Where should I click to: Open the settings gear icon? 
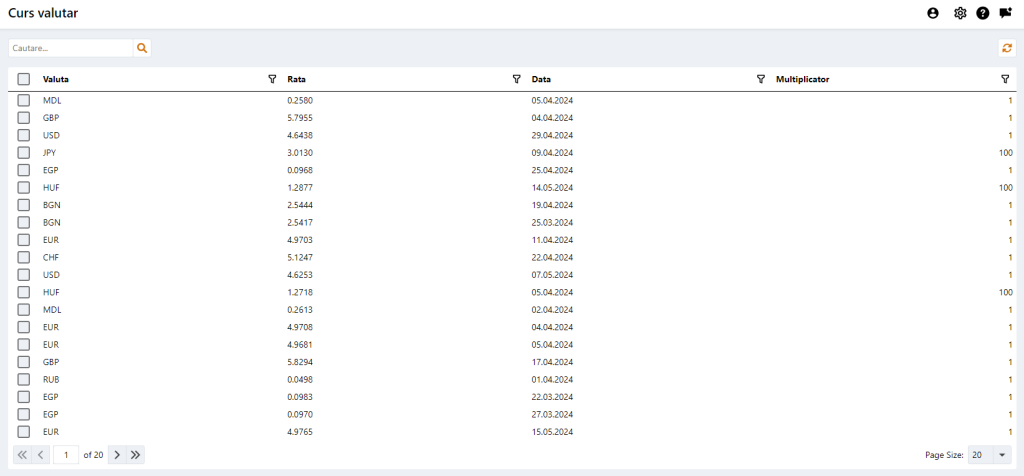(960, 13)
